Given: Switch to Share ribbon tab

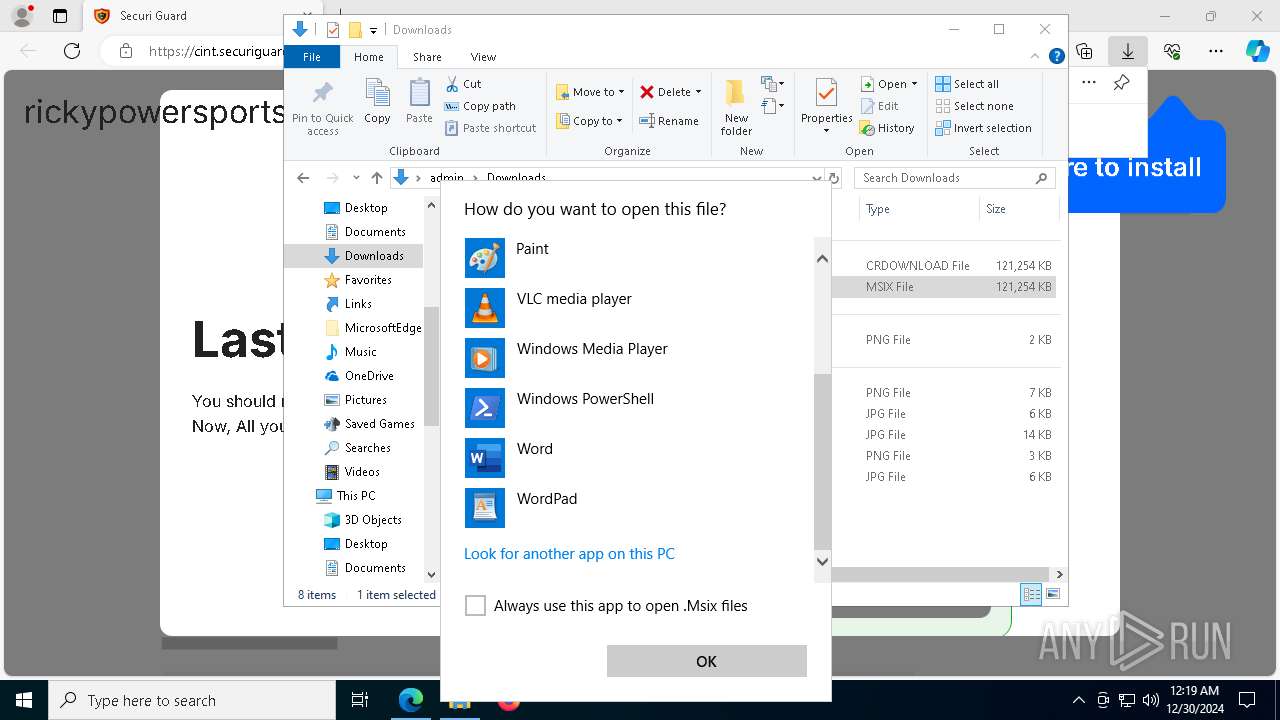Looking at the screenshot, I should (x=427, y=57).
